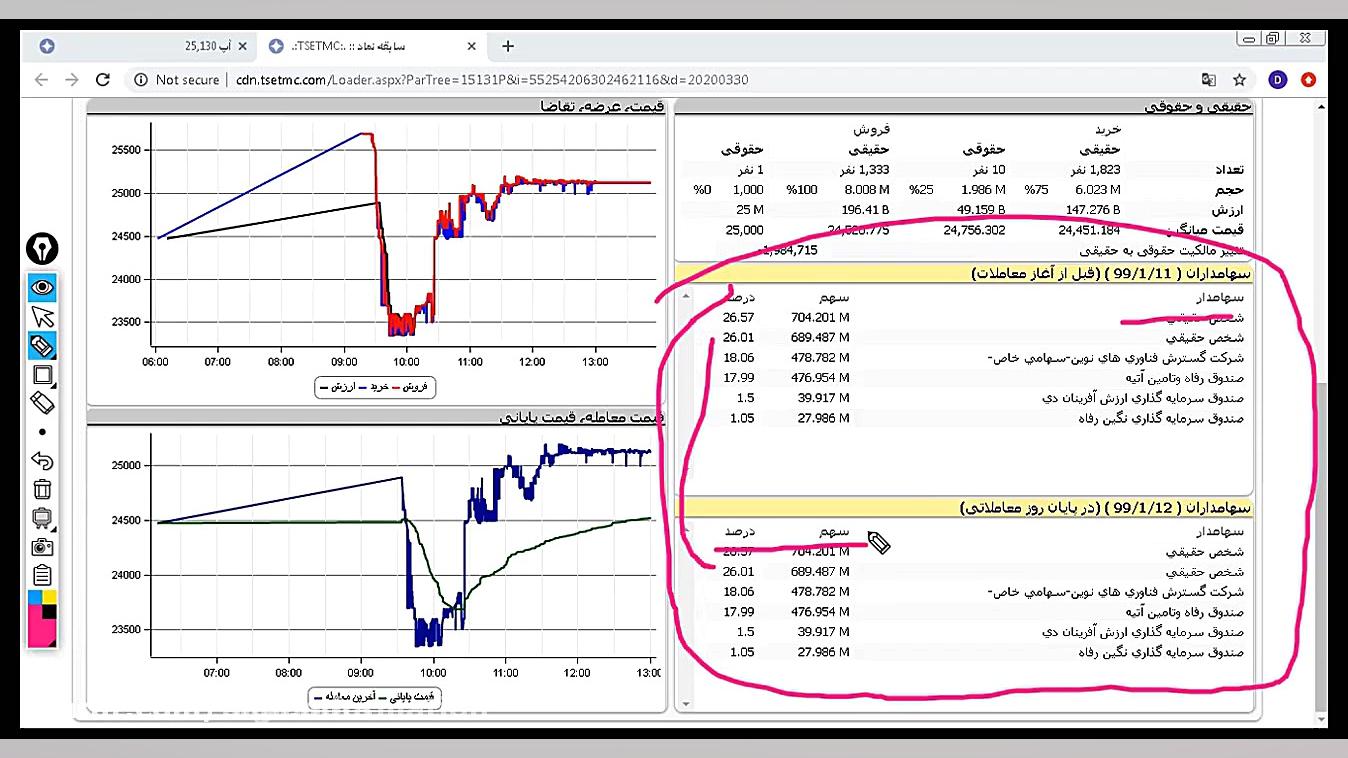Open the translate page icon
Screen dimensions: 1348x758
click(1209, 80)
